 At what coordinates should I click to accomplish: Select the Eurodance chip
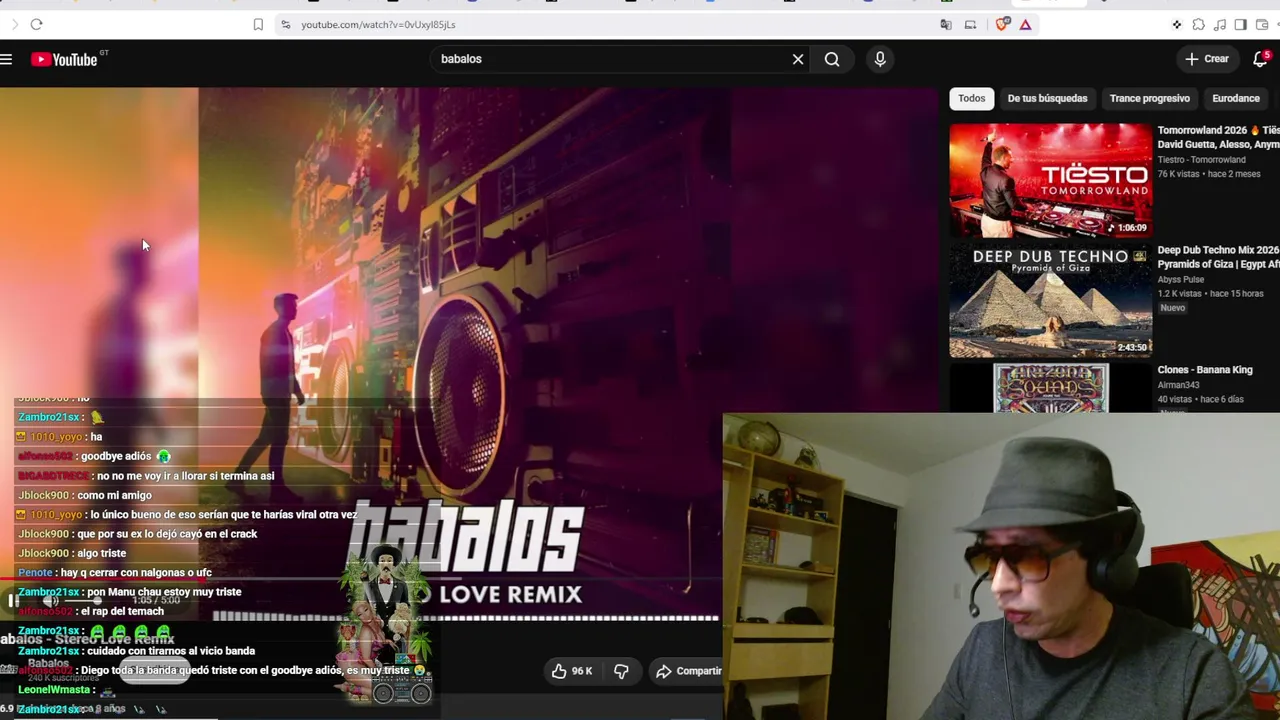(x=1235, y=98)
